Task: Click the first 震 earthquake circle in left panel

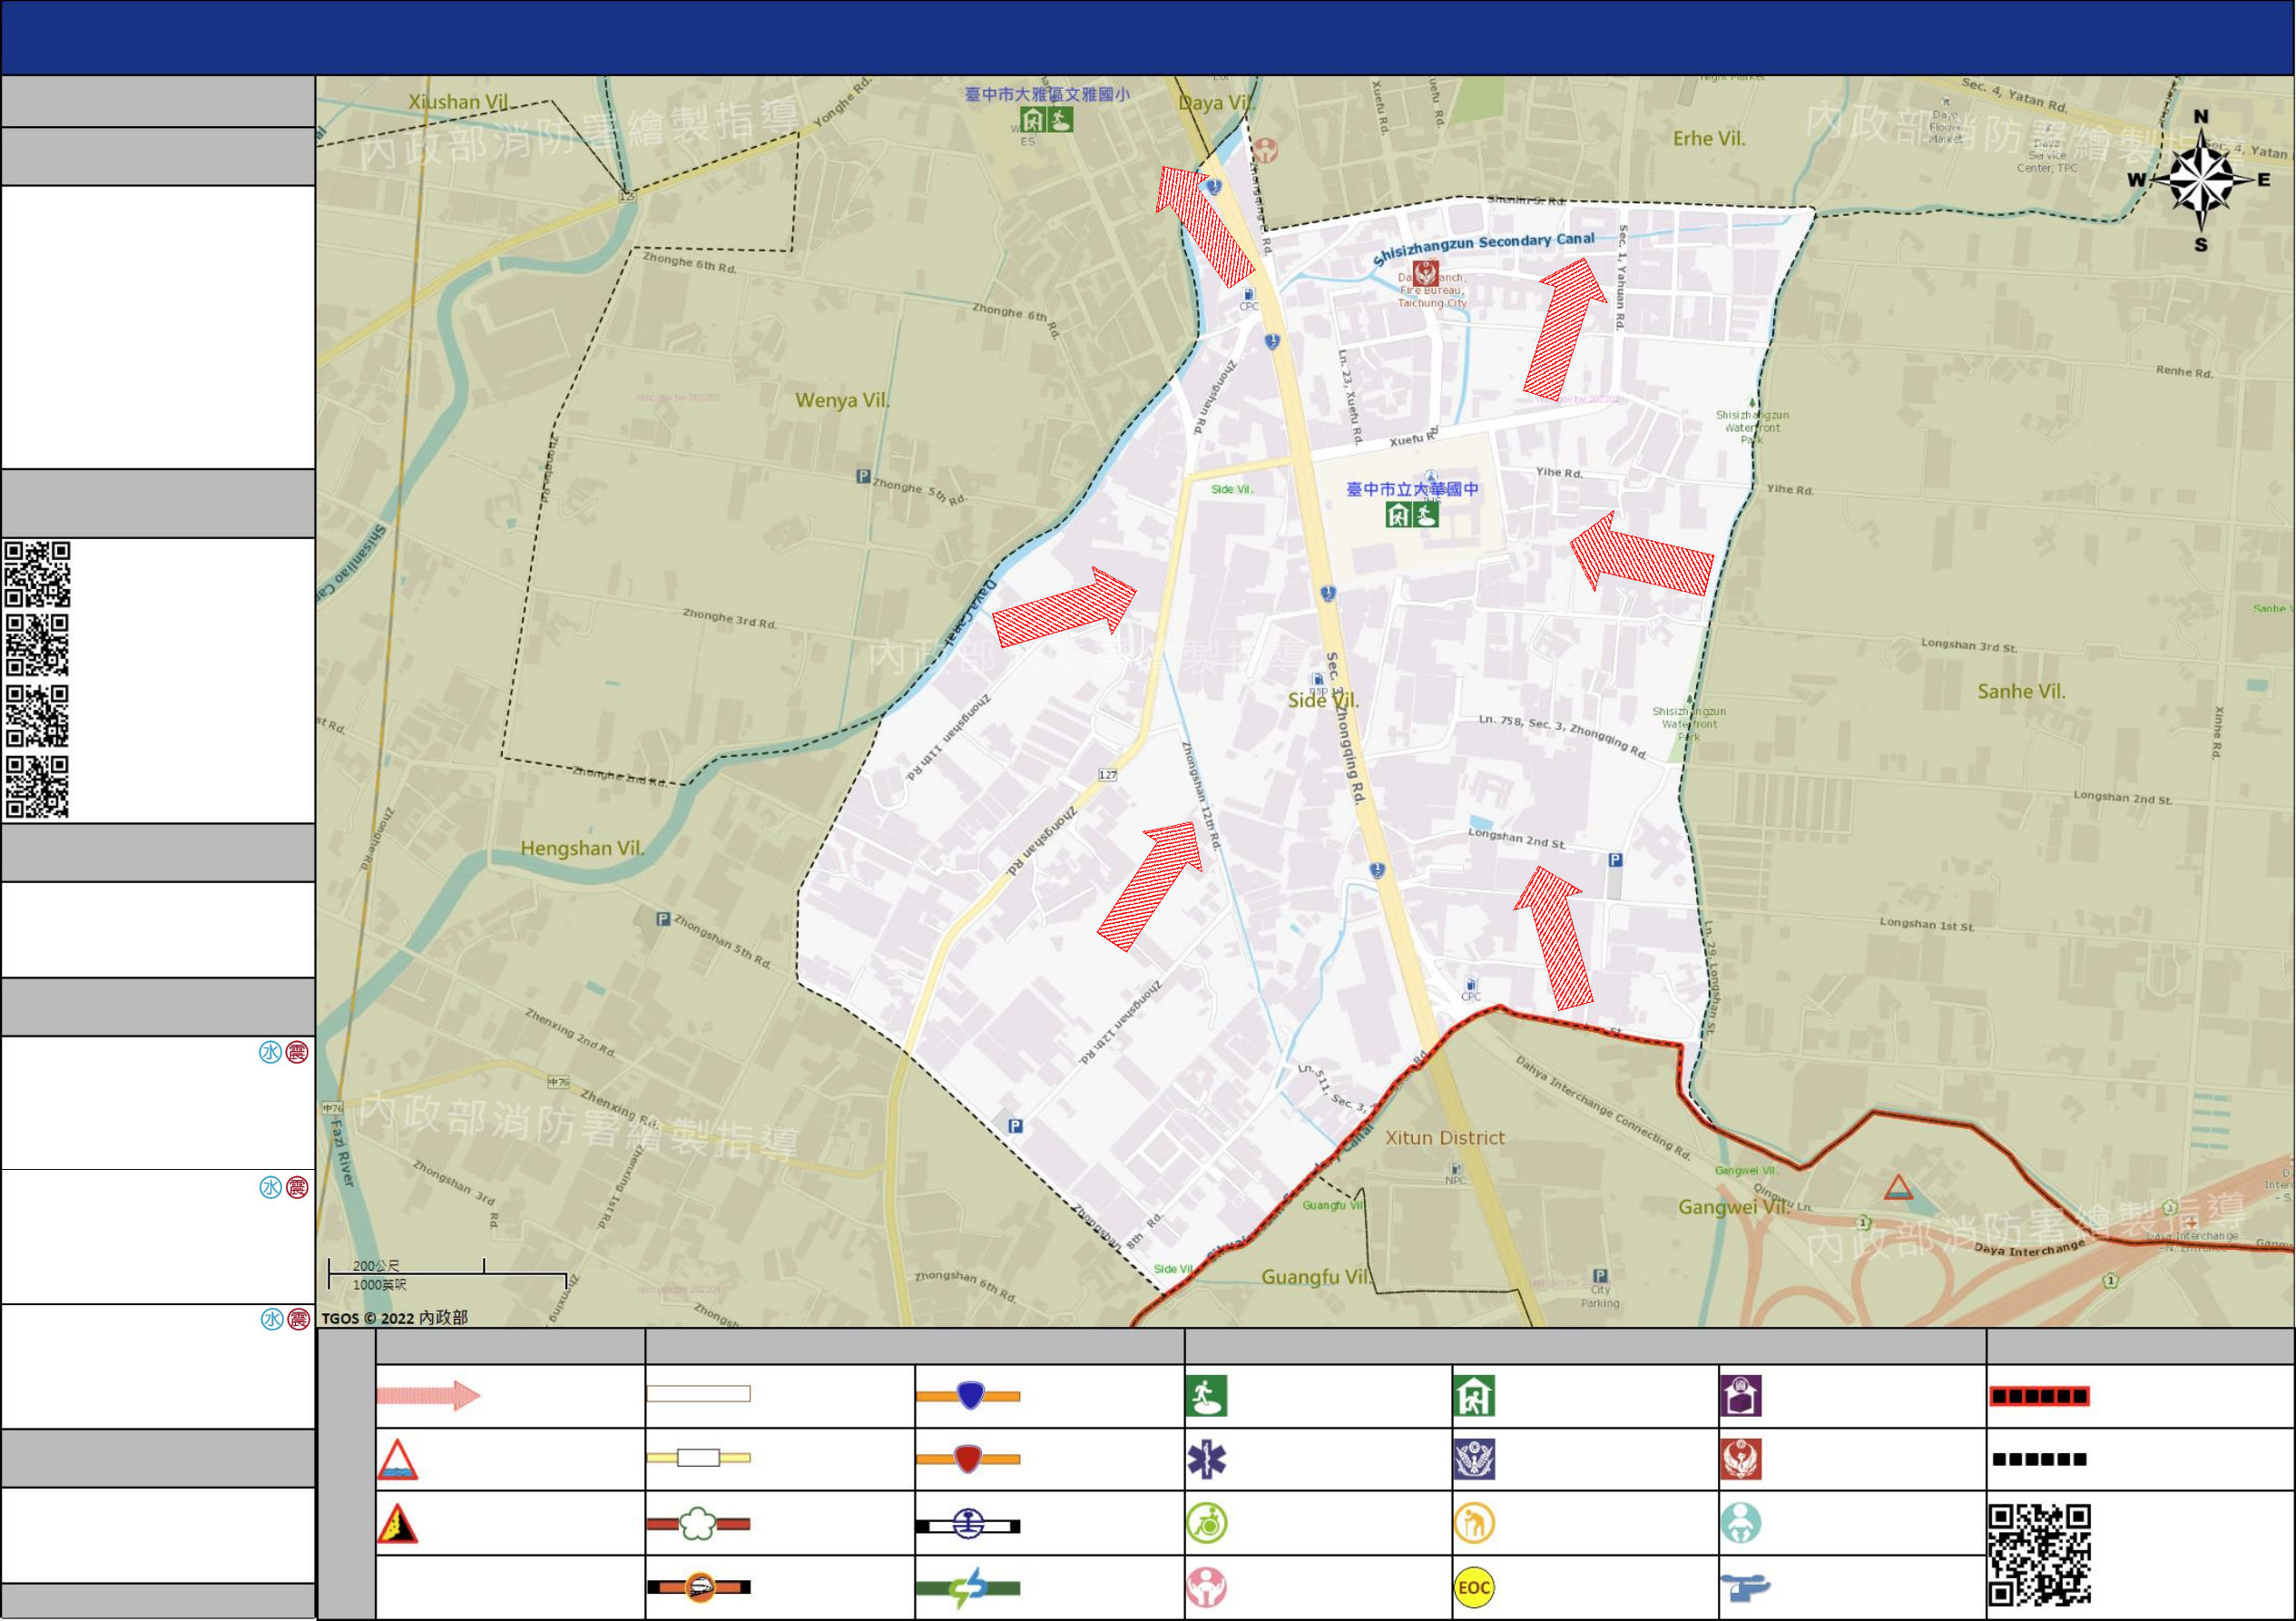Action: tap(297, 1052)
